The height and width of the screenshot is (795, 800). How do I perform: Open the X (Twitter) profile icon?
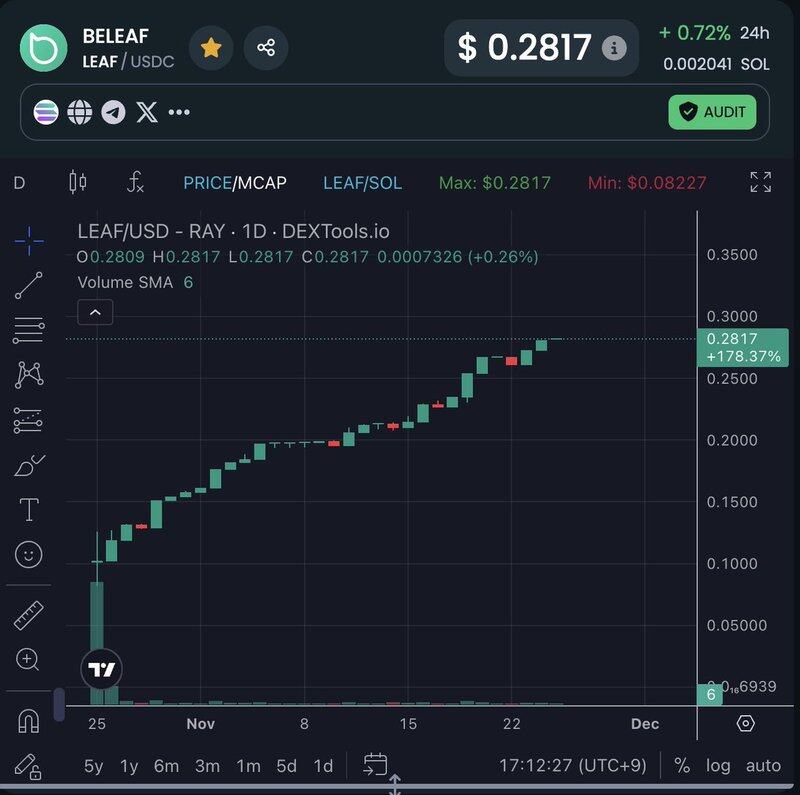click(147, 112)
